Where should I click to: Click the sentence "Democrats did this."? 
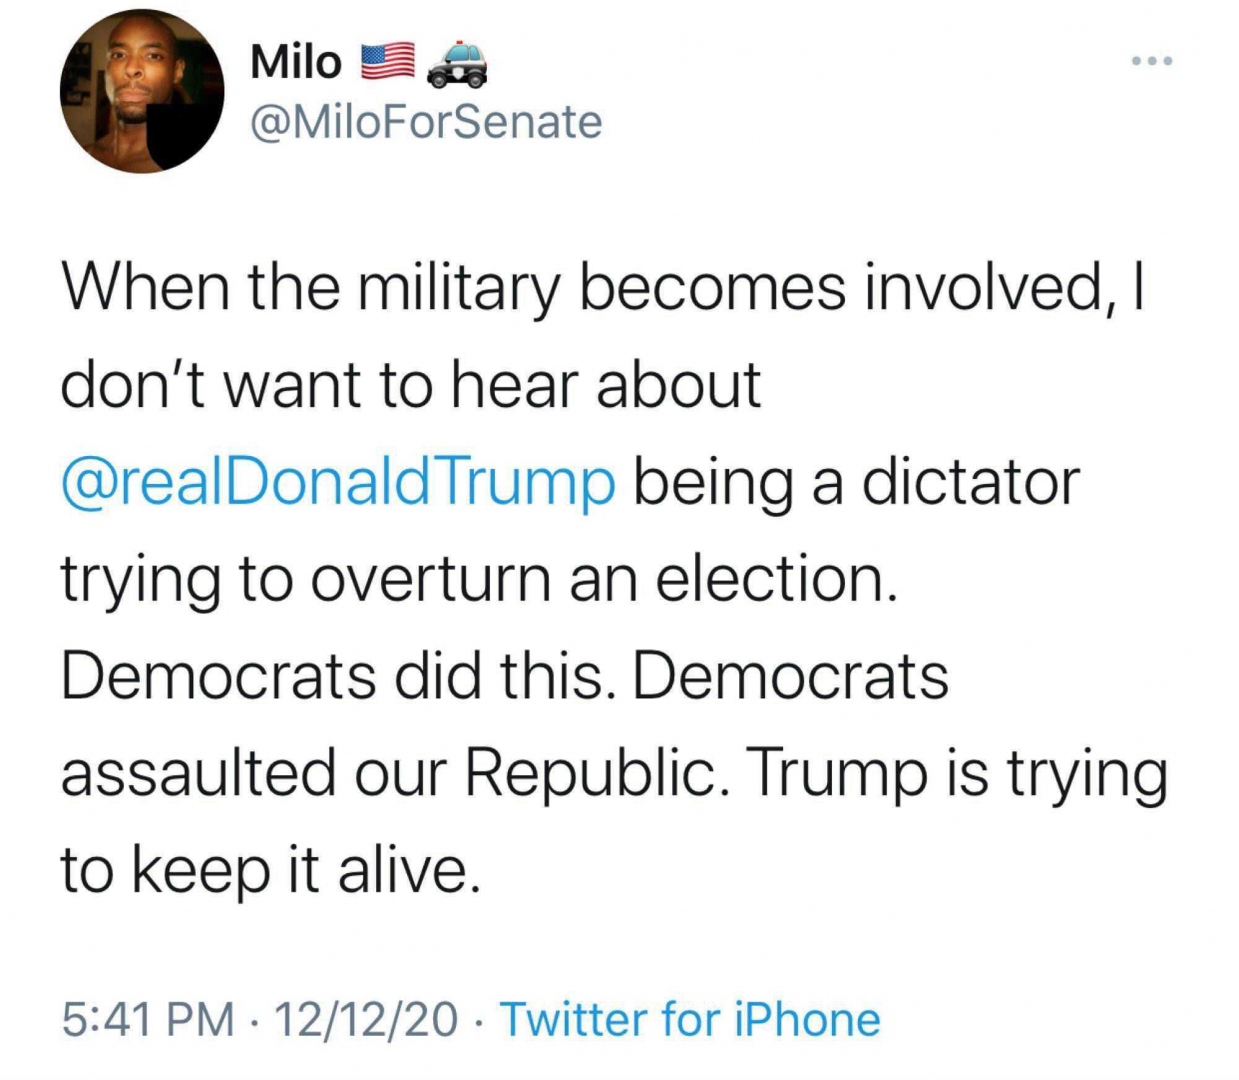tap(336, 676)
